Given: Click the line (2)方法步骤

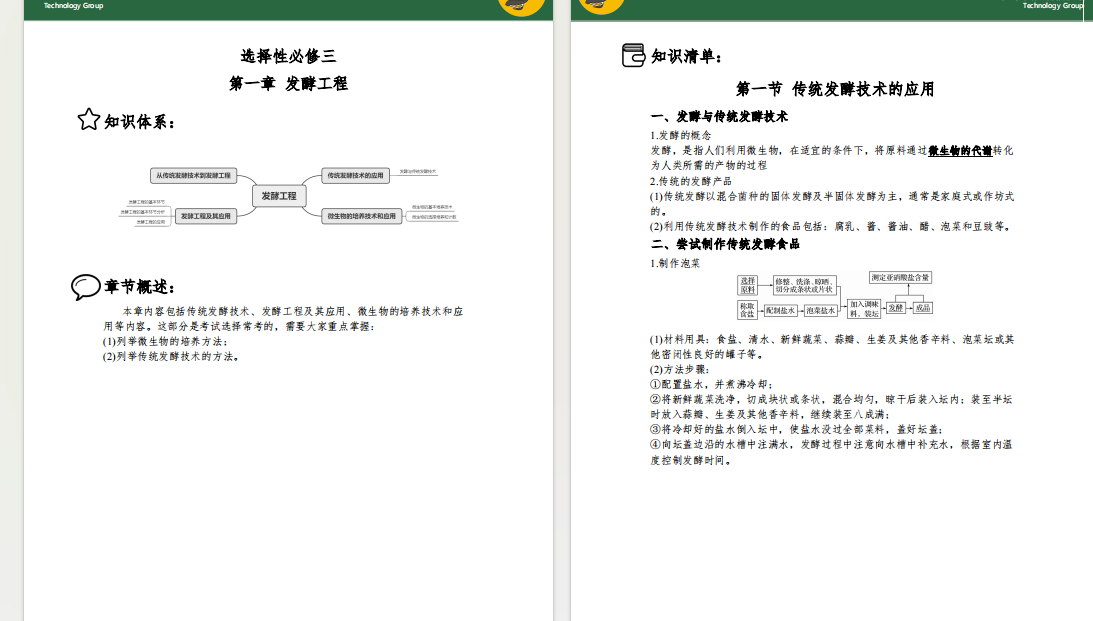Looking at the screenshot, I should click(x=680, y=370).
